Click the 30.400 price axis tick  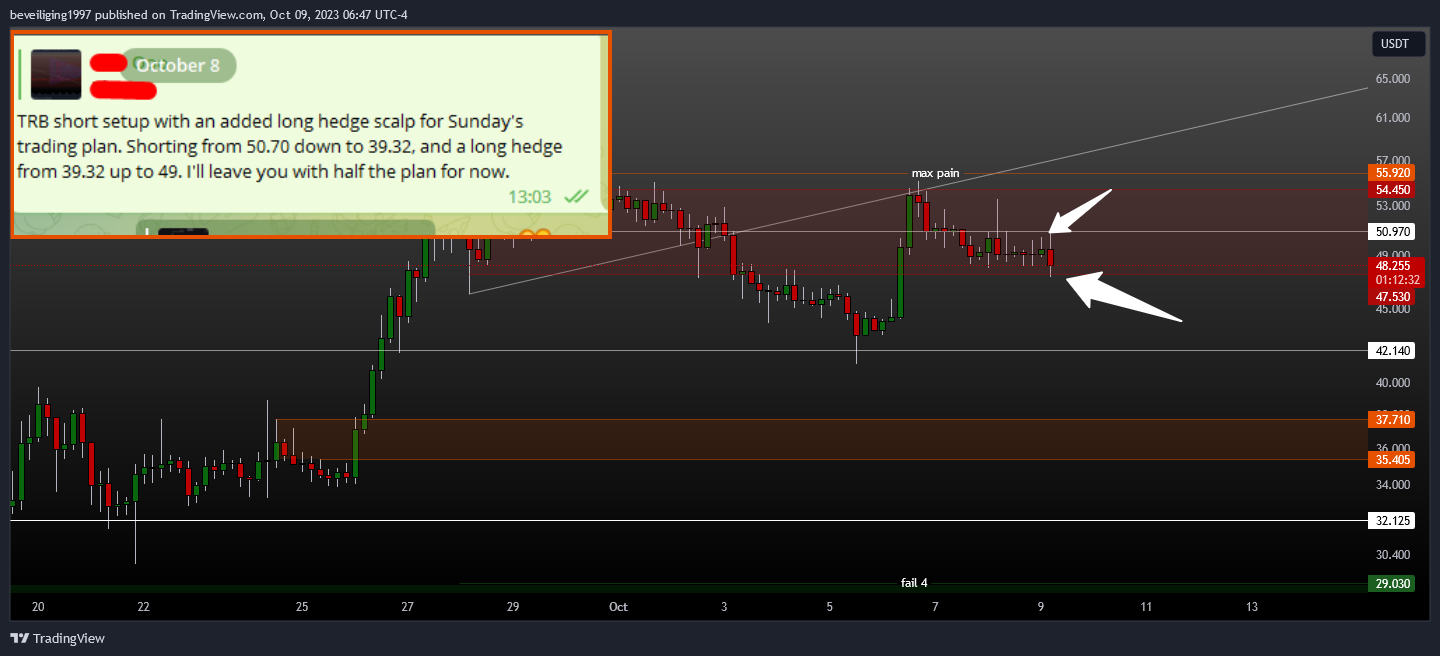(x=1393, y=555)
